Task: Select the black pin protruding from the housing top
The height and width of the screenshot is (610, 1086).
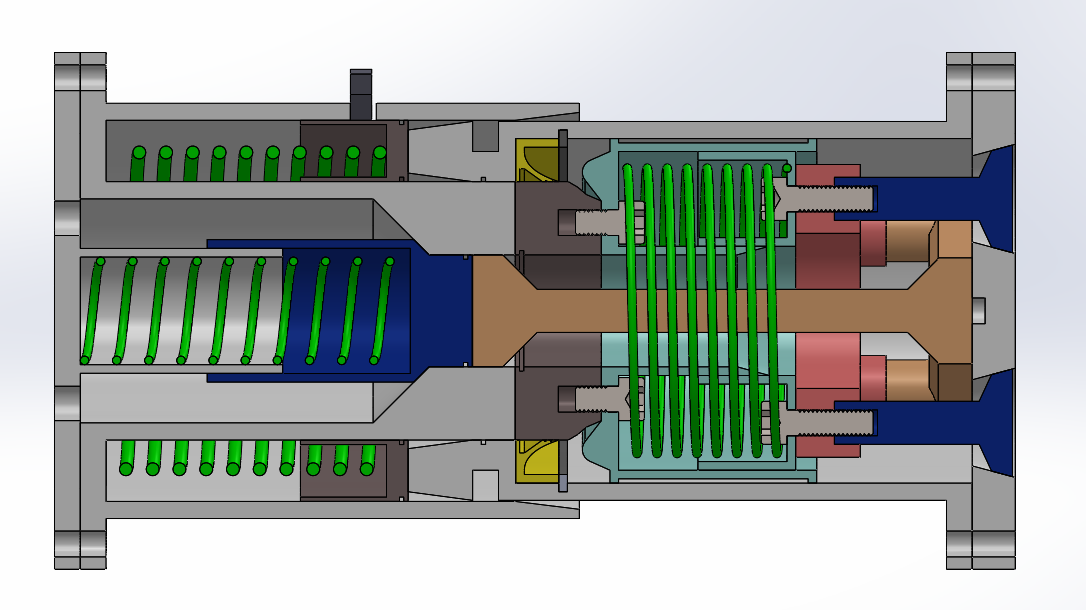Action: 361,94
